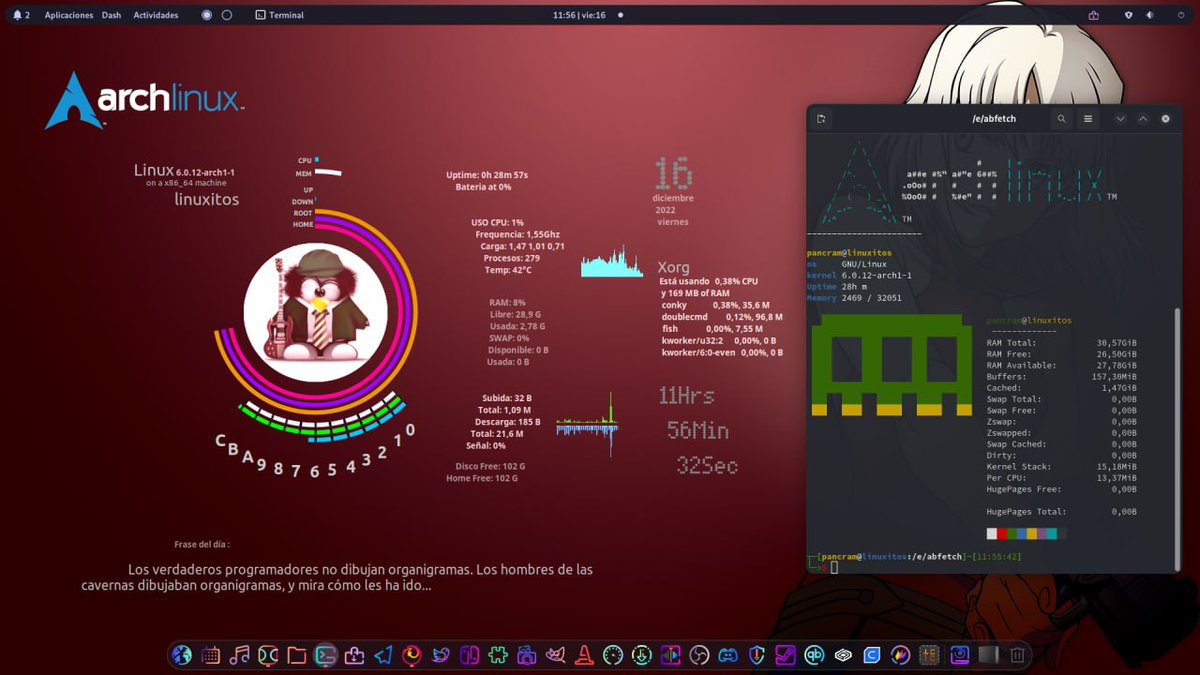Click the 'Frase del día' label on desktop
The width and height of the screenshot is (1200, 675).
pyautogui.click(x=202, y=545)
